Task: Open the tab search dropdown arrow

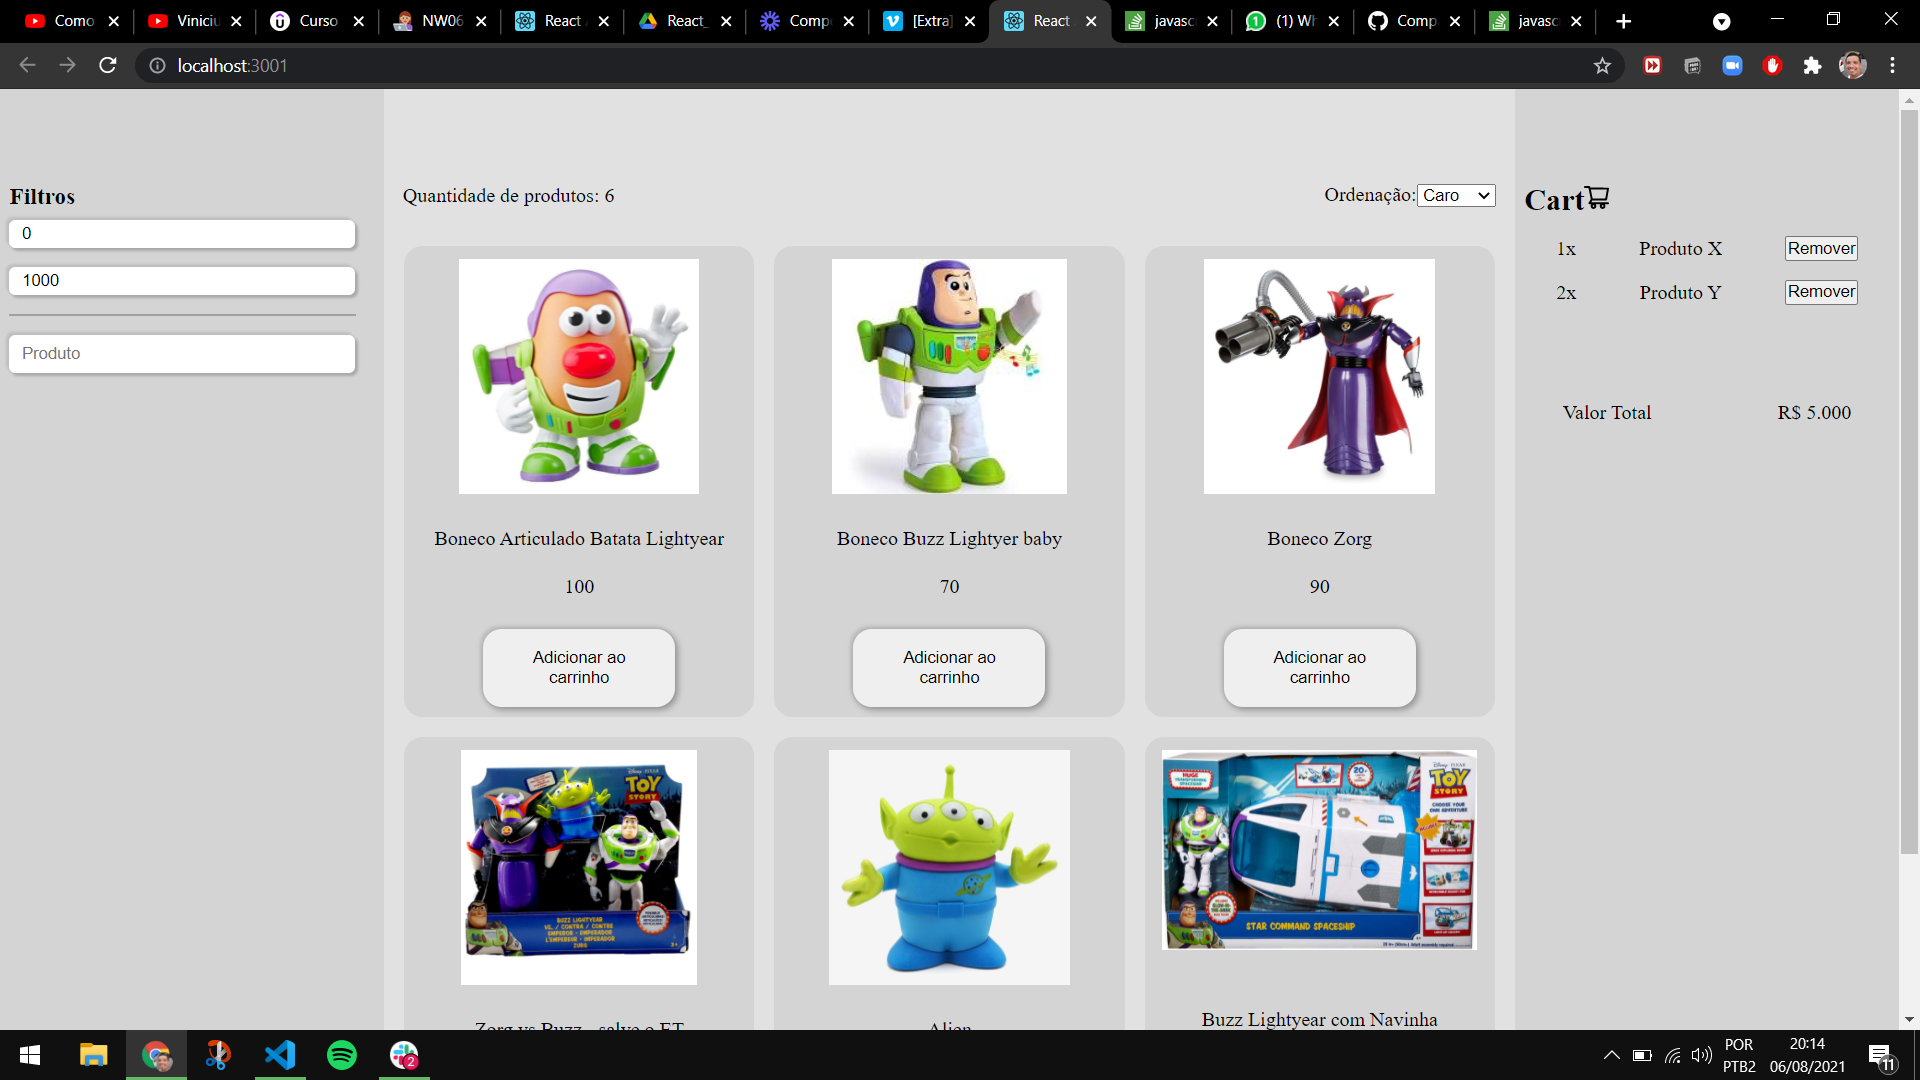Action: (x=1721, y=21)
